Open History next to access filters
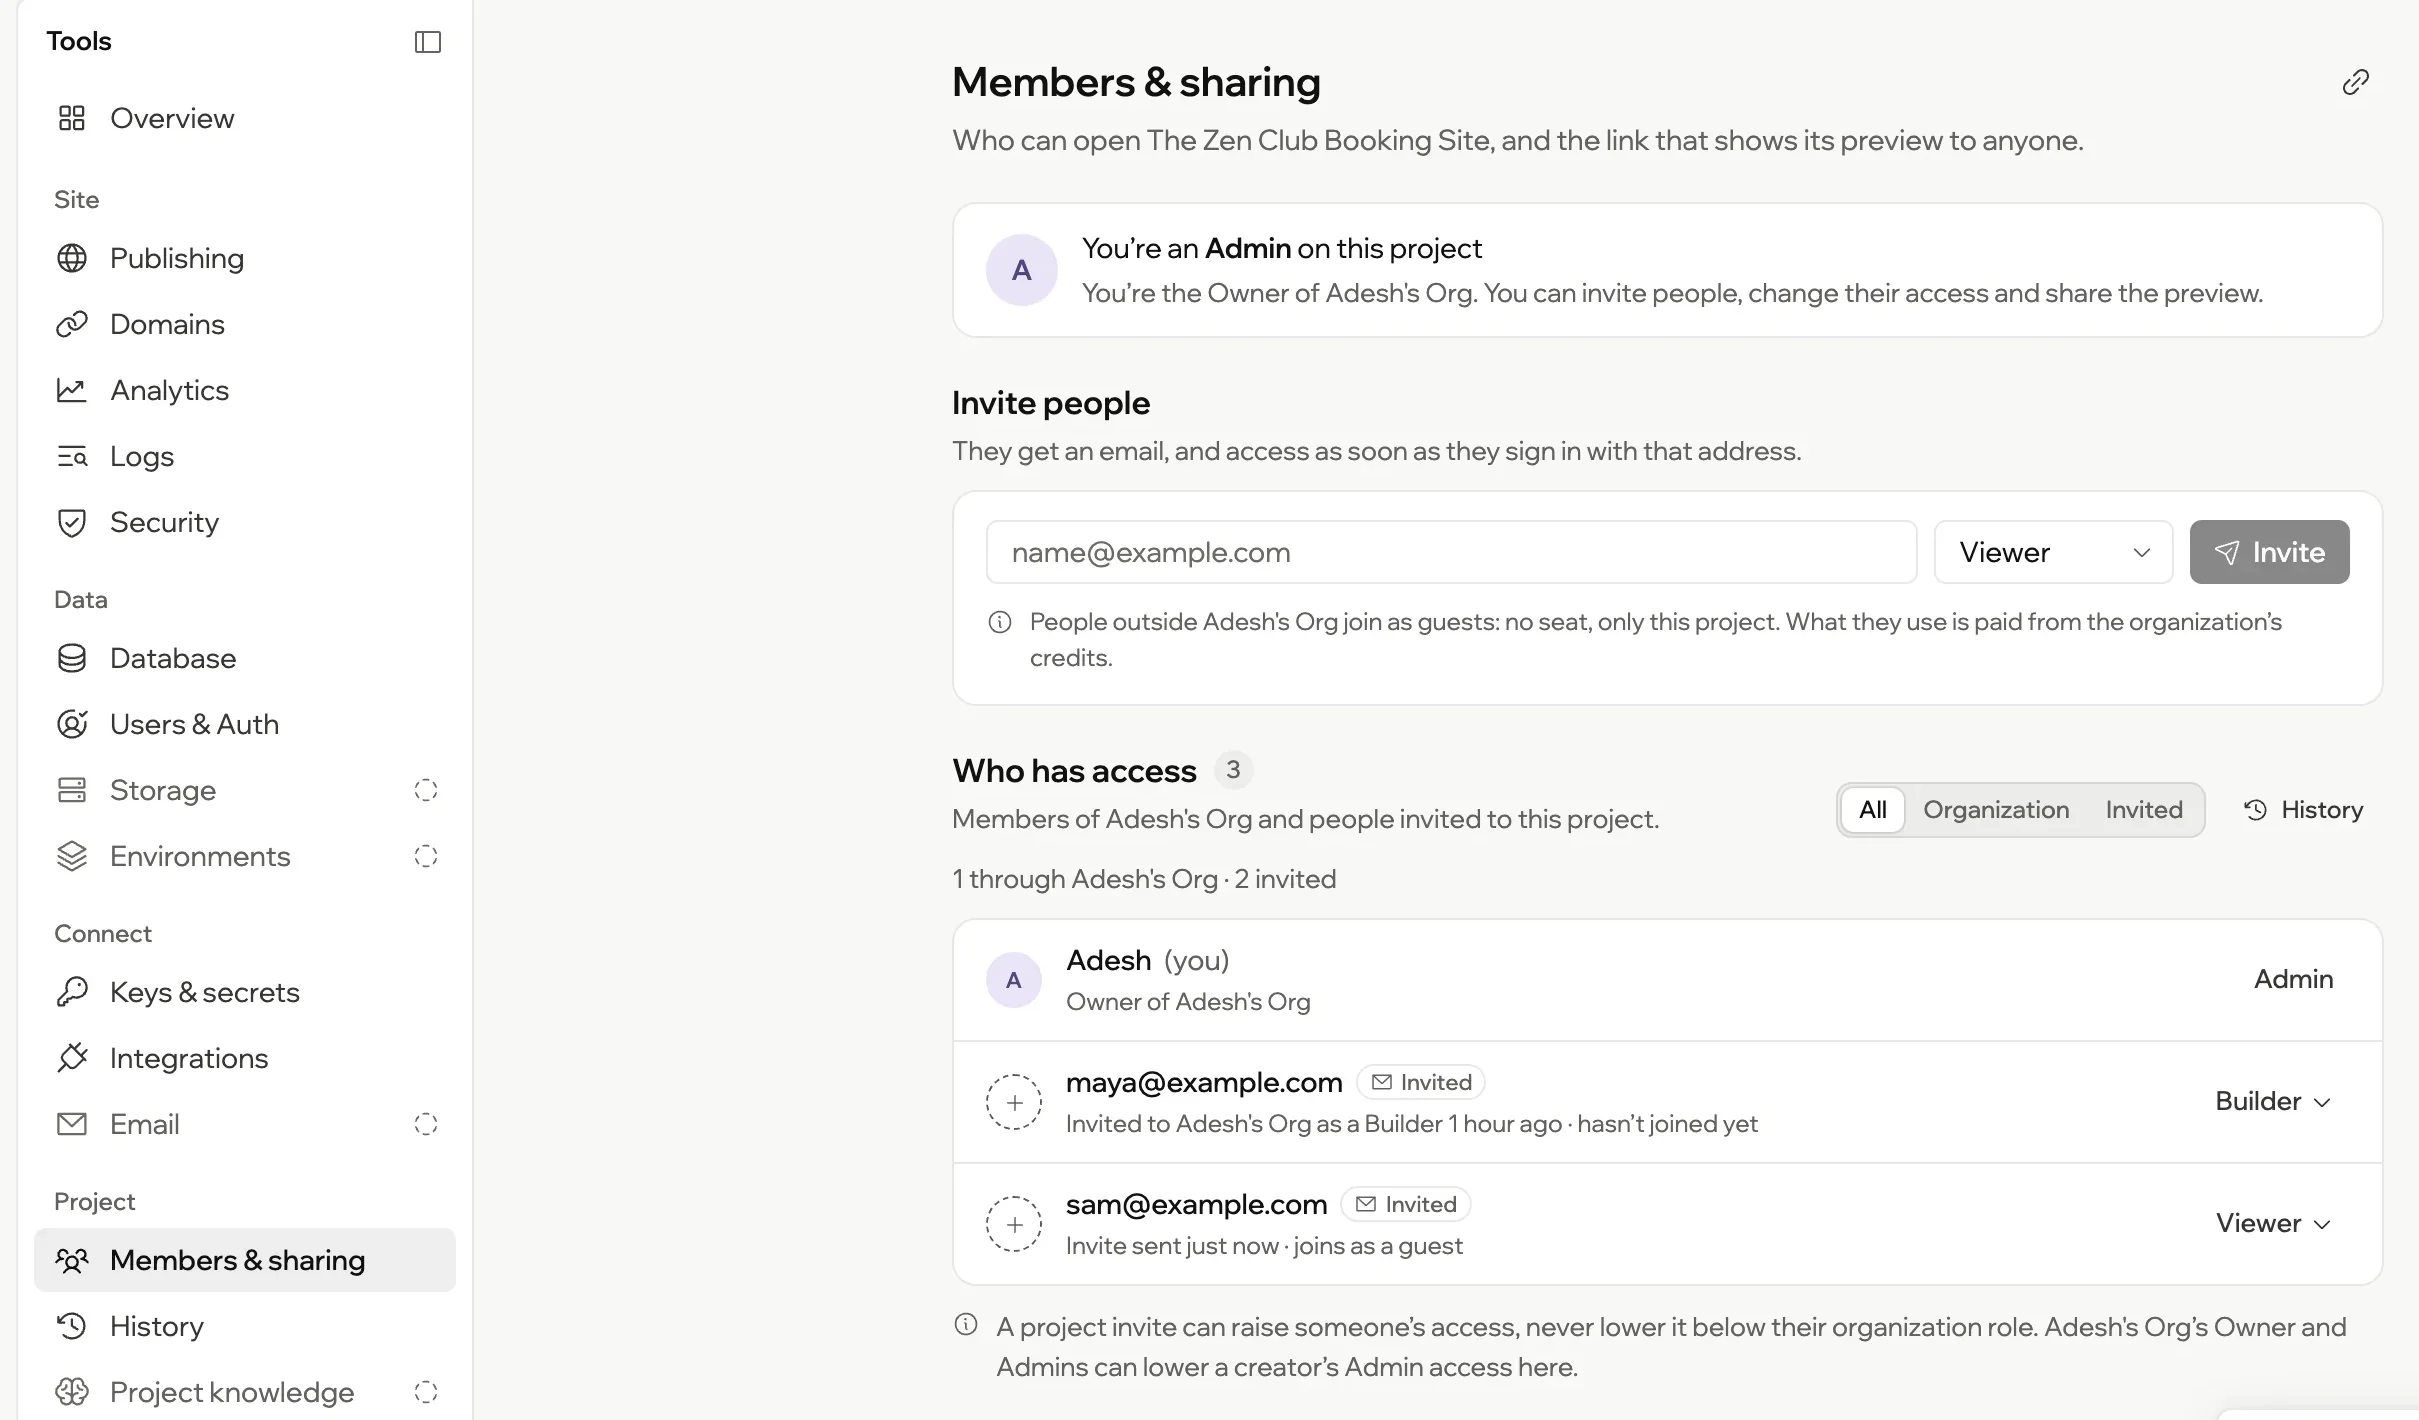Viewport: 2419px width, 1420px height. pyautogui.click(x=2303, y=810)
